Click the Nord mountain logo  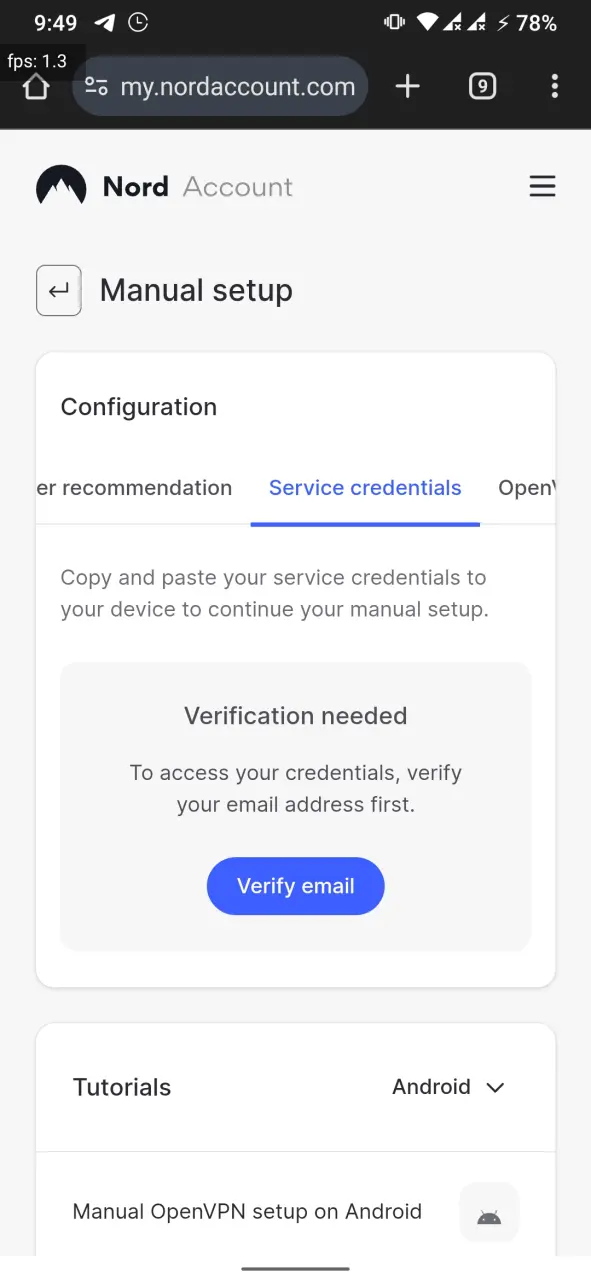61,186
